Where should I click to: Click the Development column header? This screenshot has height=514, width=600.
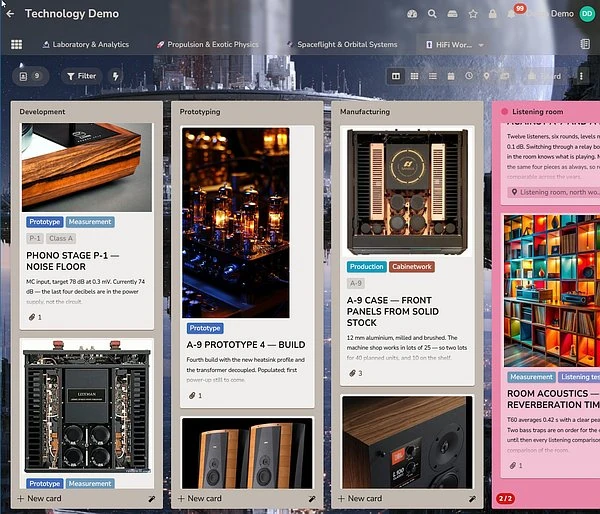point(42,112)
